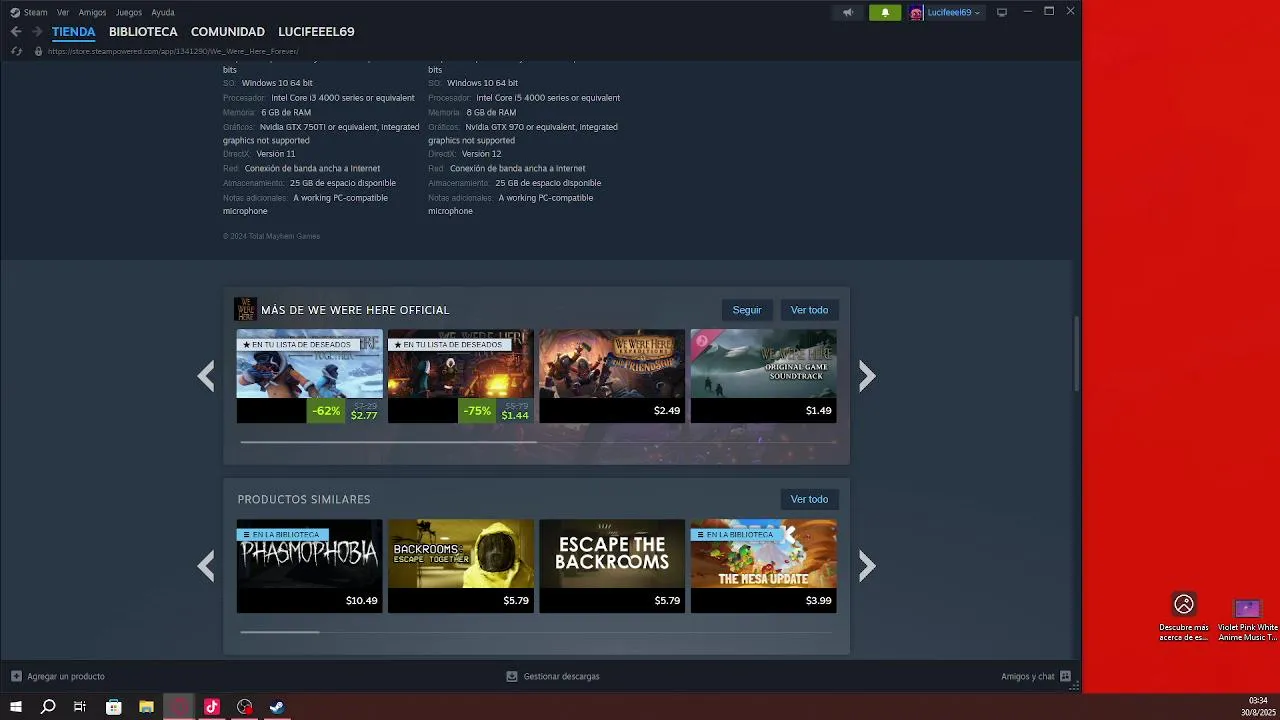Switch to the TIENDA tab
1280x720 pixels.
click(74, 32)
